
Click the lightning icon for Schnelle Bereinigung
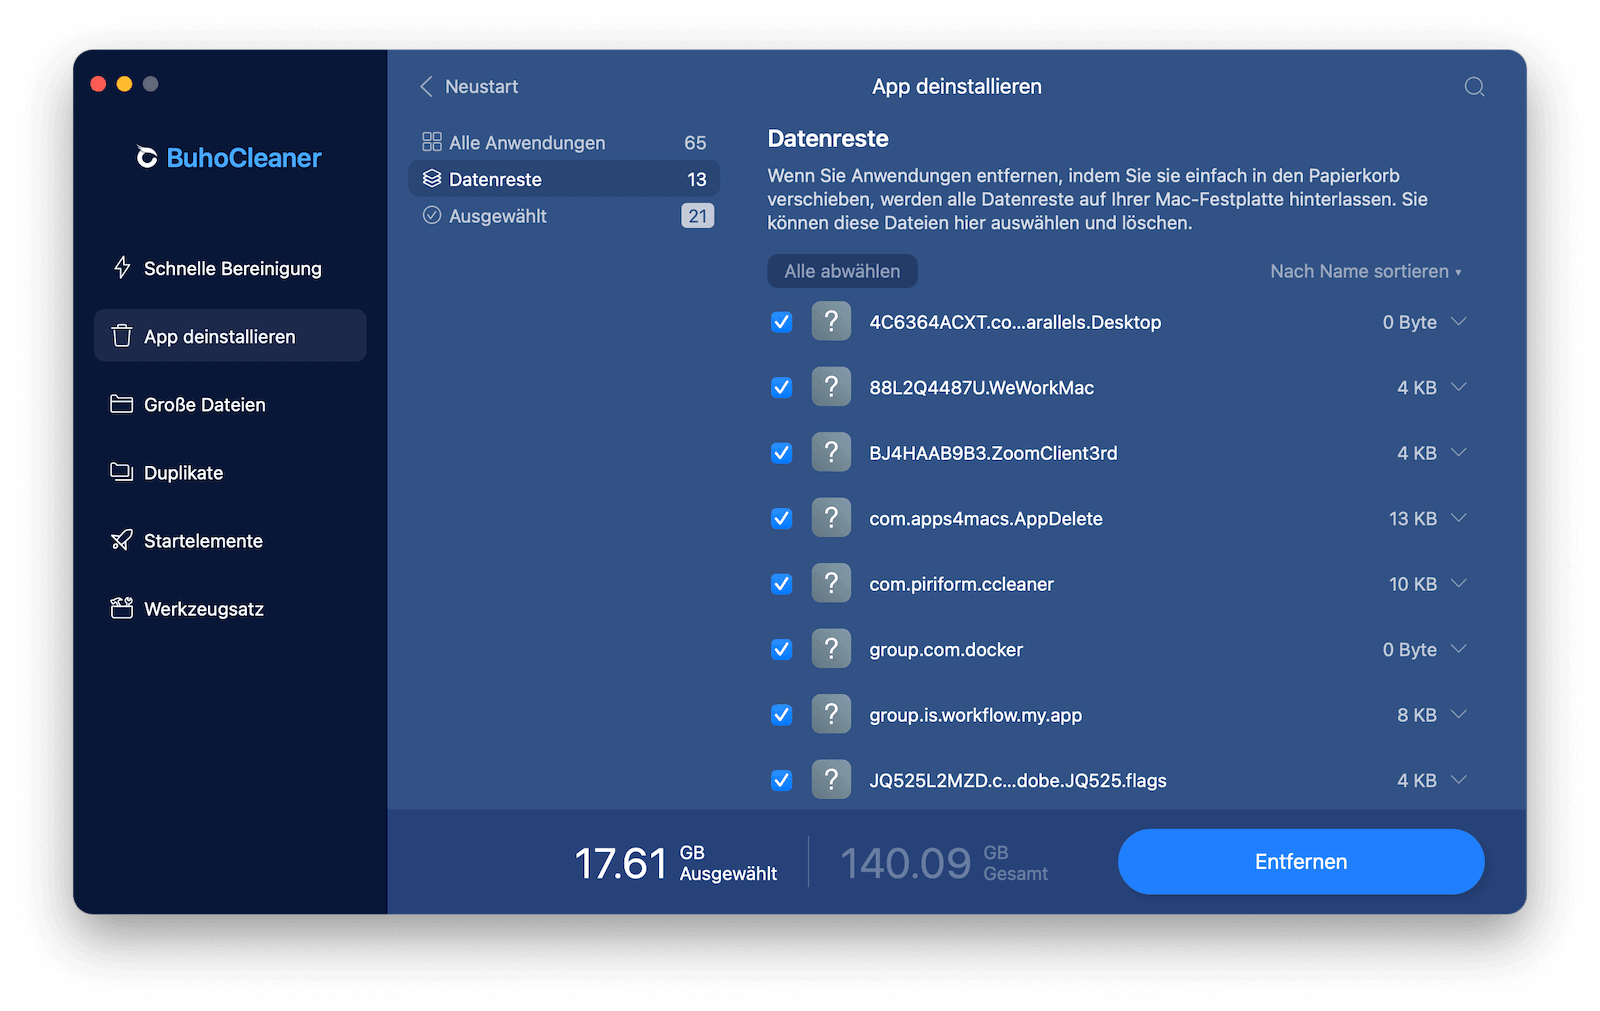(x=122, y=268)
